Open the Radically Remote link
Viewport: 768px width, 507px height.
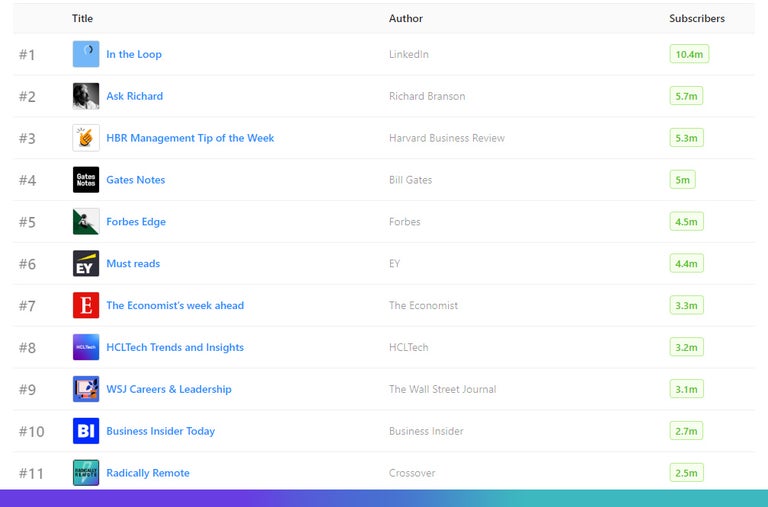tap(148, 473)
